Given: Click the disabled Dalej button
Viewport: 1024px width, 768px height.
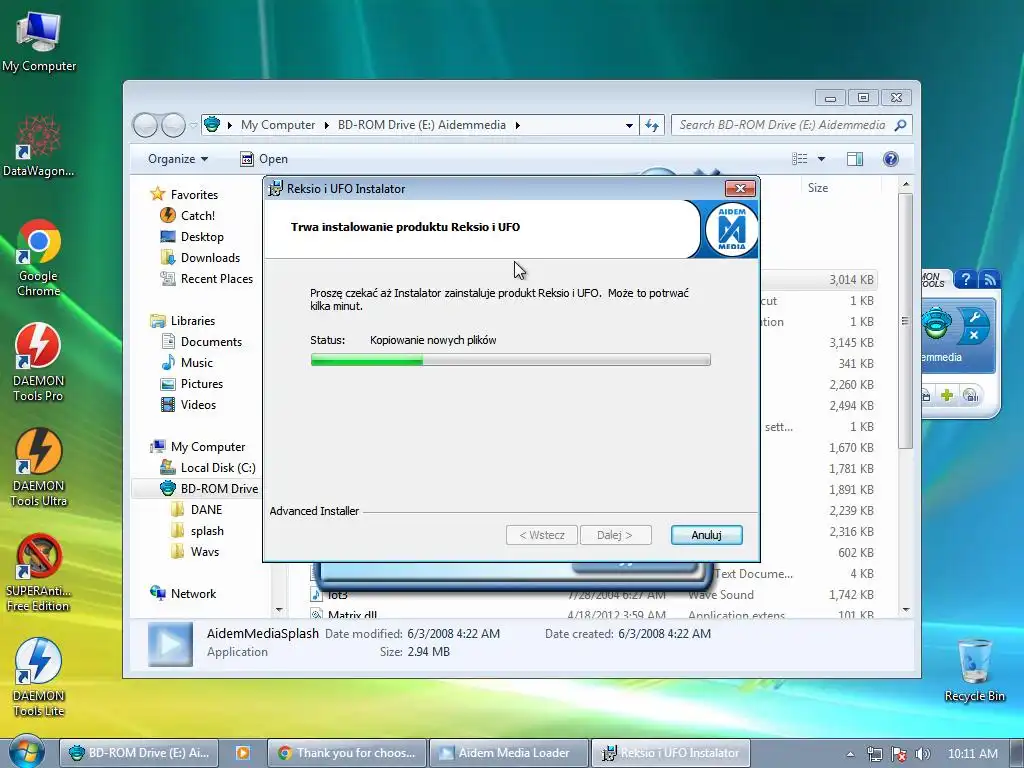Looking at the screenshot, I should coord(615,535).
